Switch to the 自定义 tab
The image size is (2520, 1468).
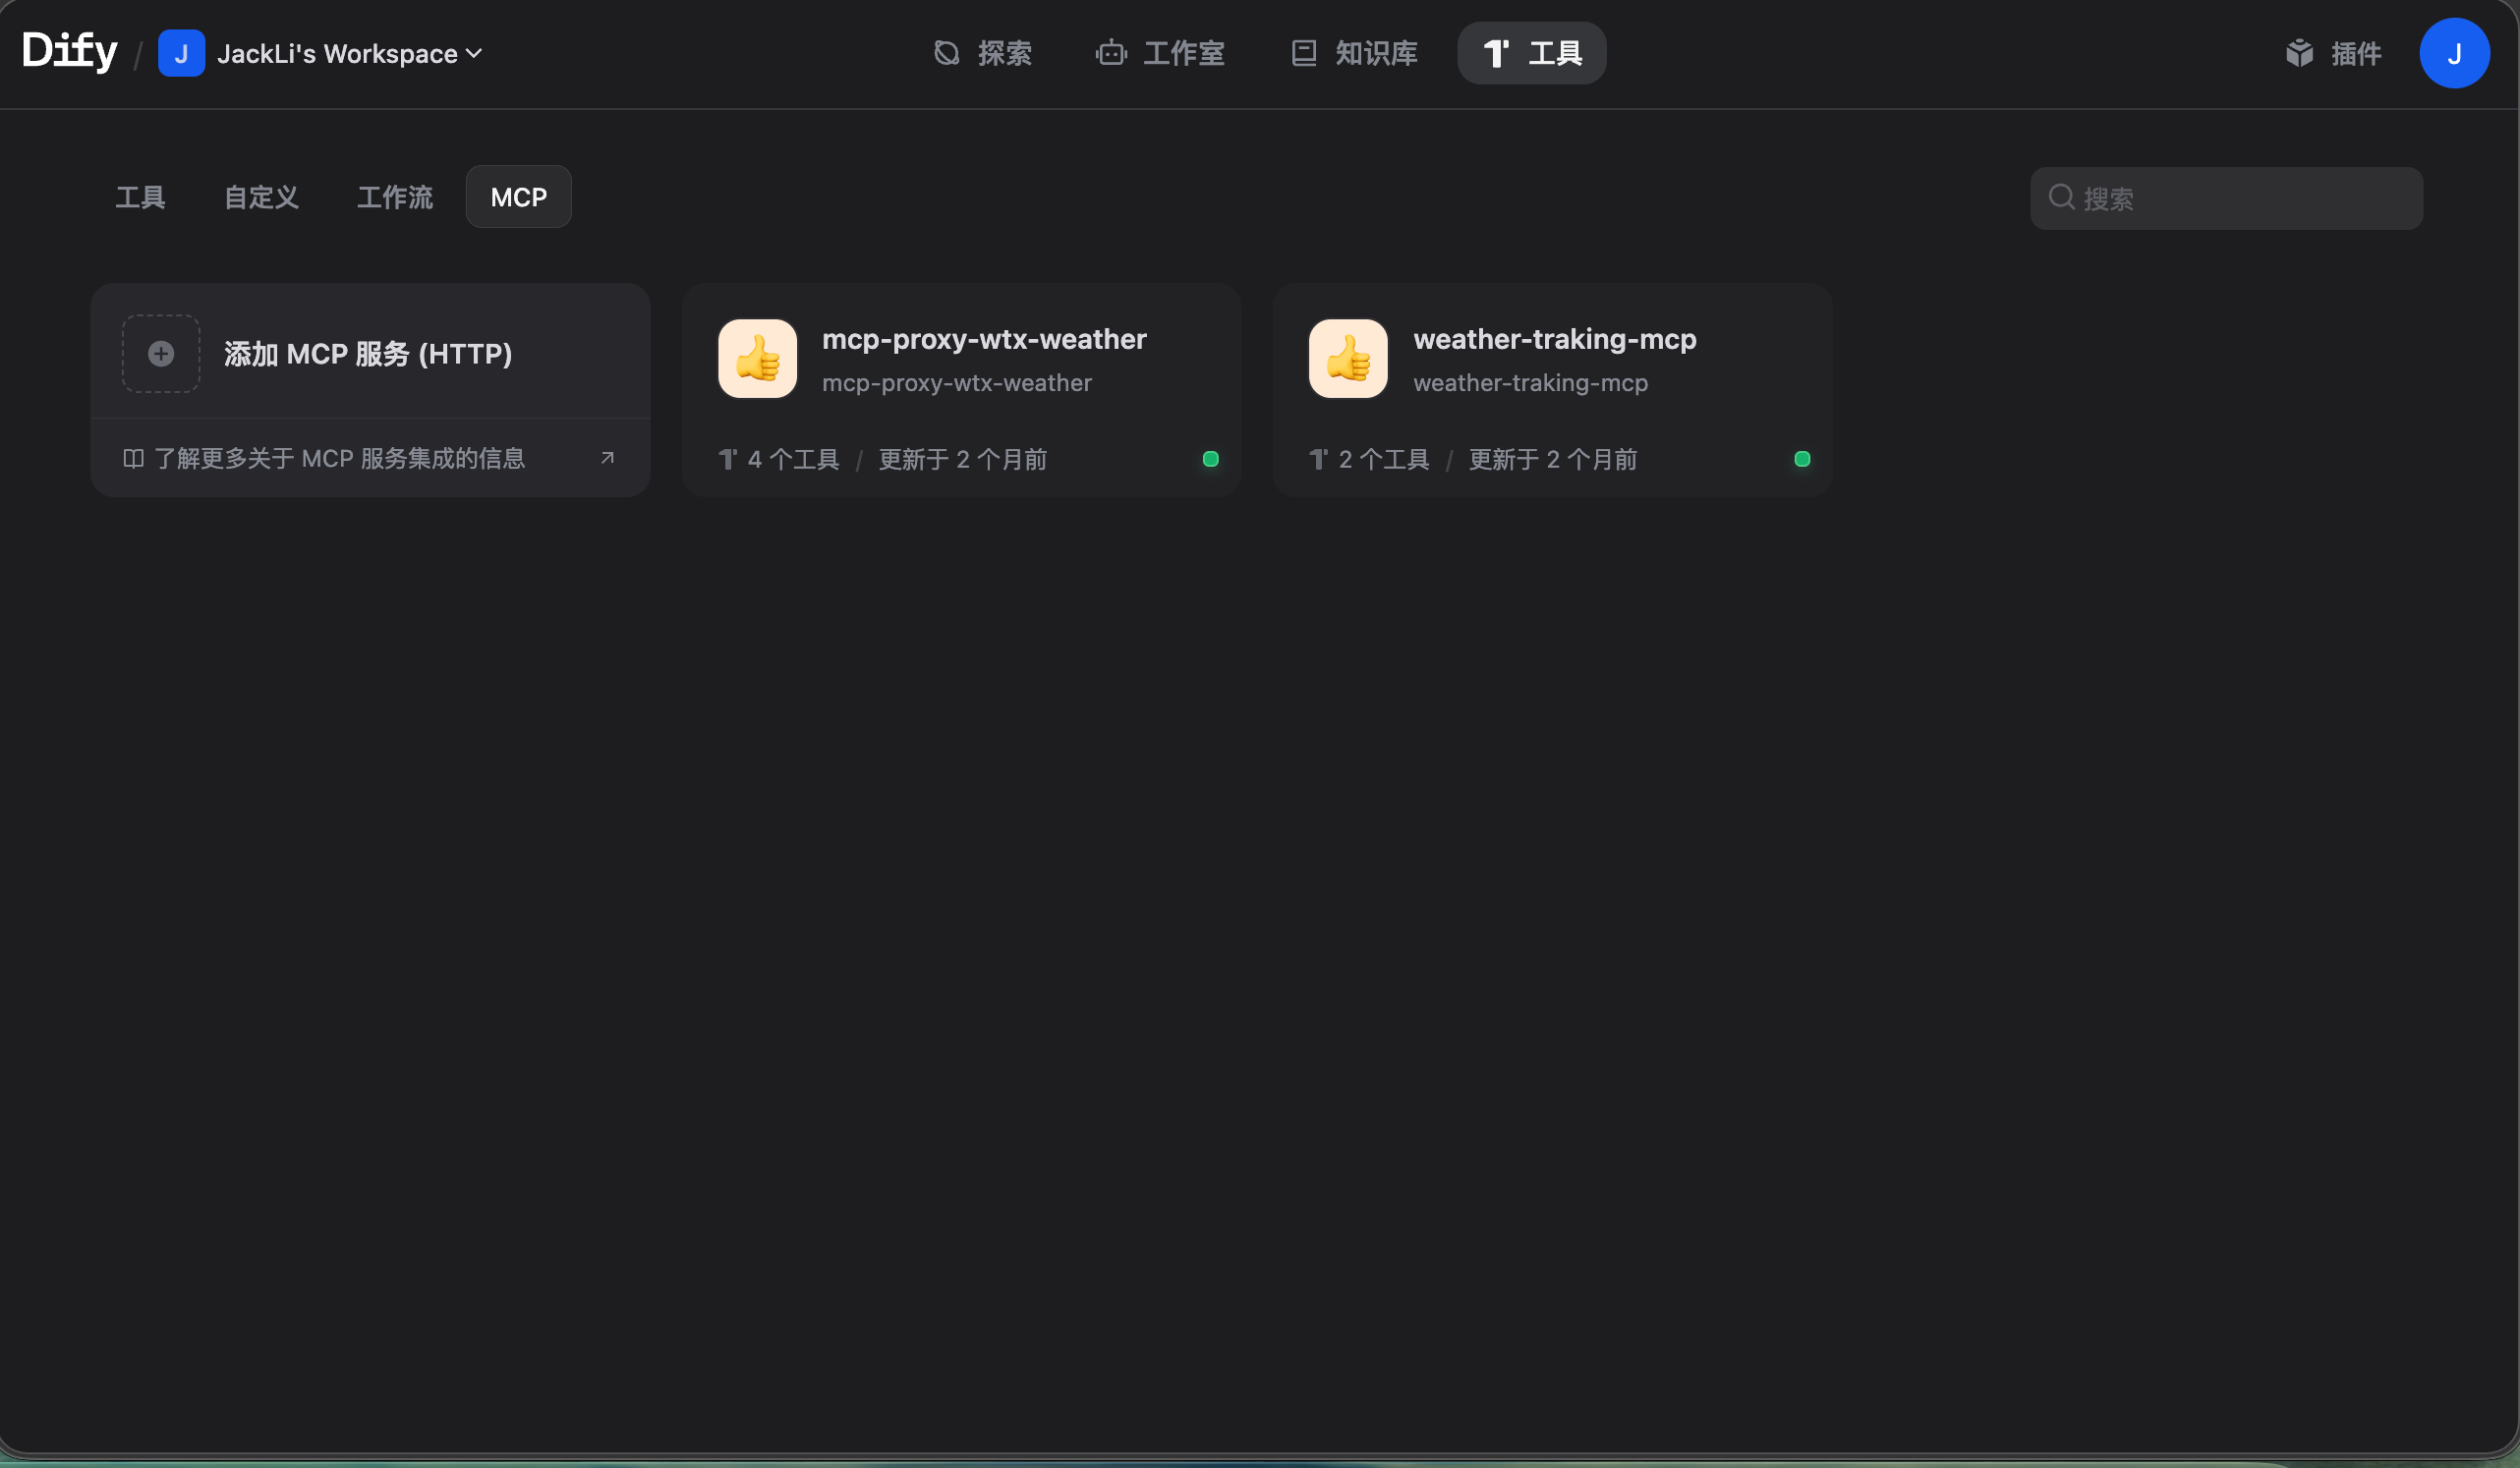click(x=261, y=197)
